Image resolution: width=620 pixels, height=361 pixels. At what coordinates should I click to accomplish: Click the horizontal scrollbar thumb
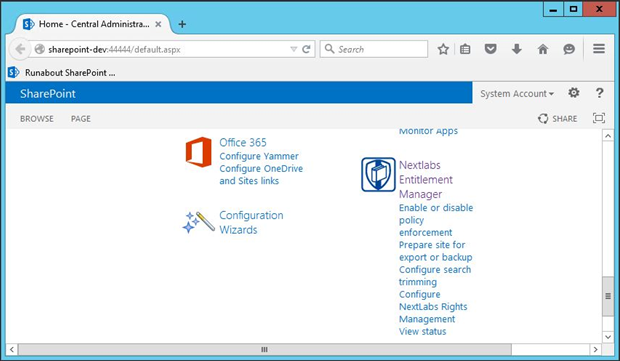tap(265, 350)
